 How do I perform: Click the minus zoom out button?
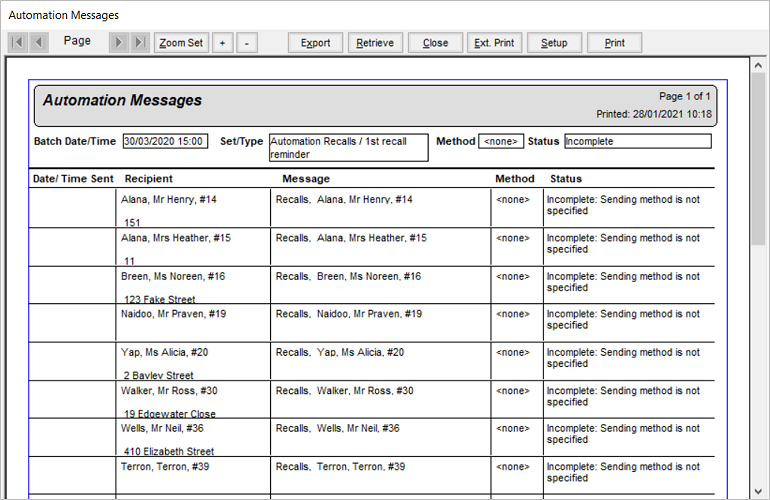(x=247, y=43)
